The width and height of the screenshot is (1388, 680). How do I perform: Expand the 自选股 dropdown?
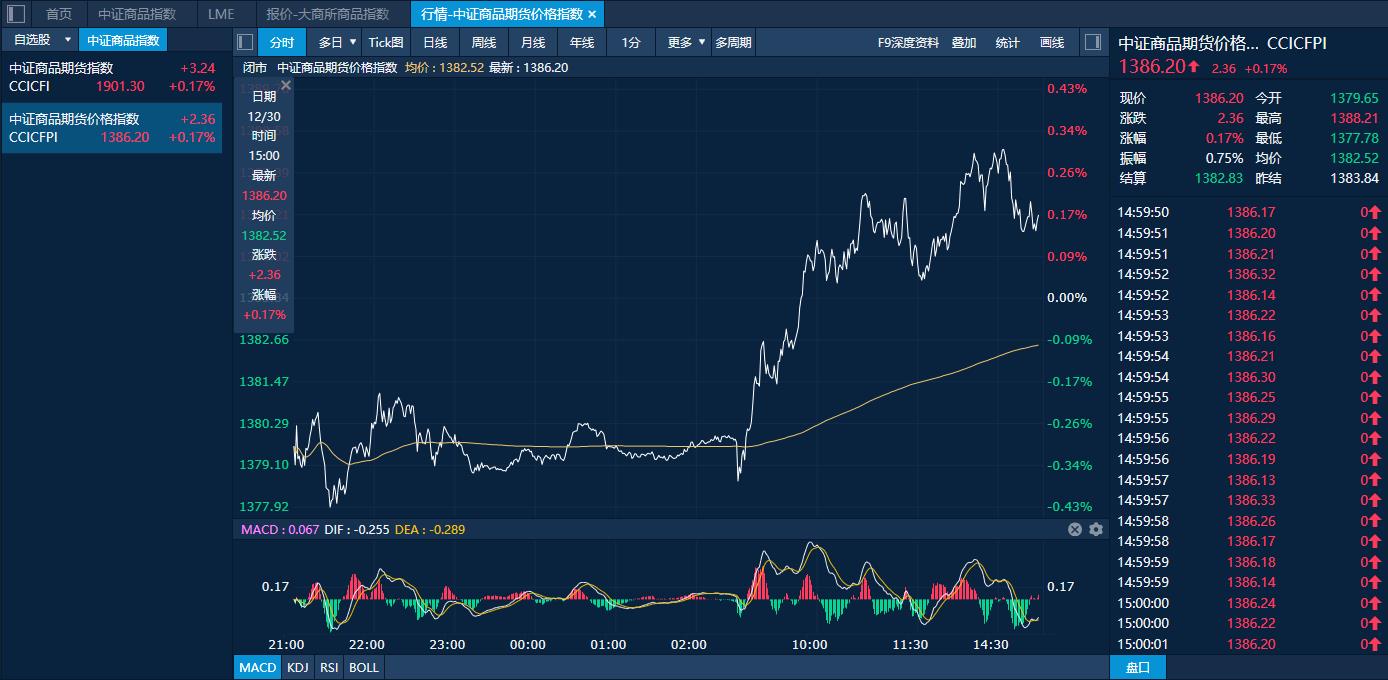[68, 40]
